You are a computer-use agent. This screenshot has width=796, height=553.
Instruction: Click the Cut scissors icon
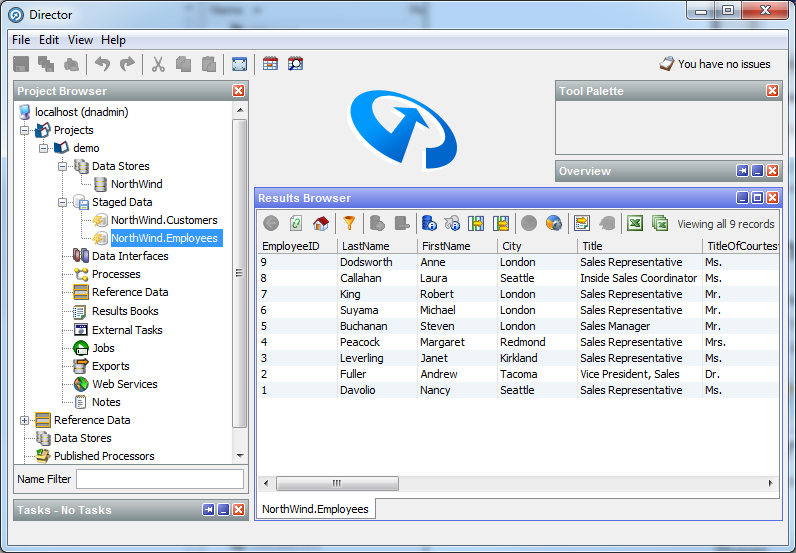[158, 64]
